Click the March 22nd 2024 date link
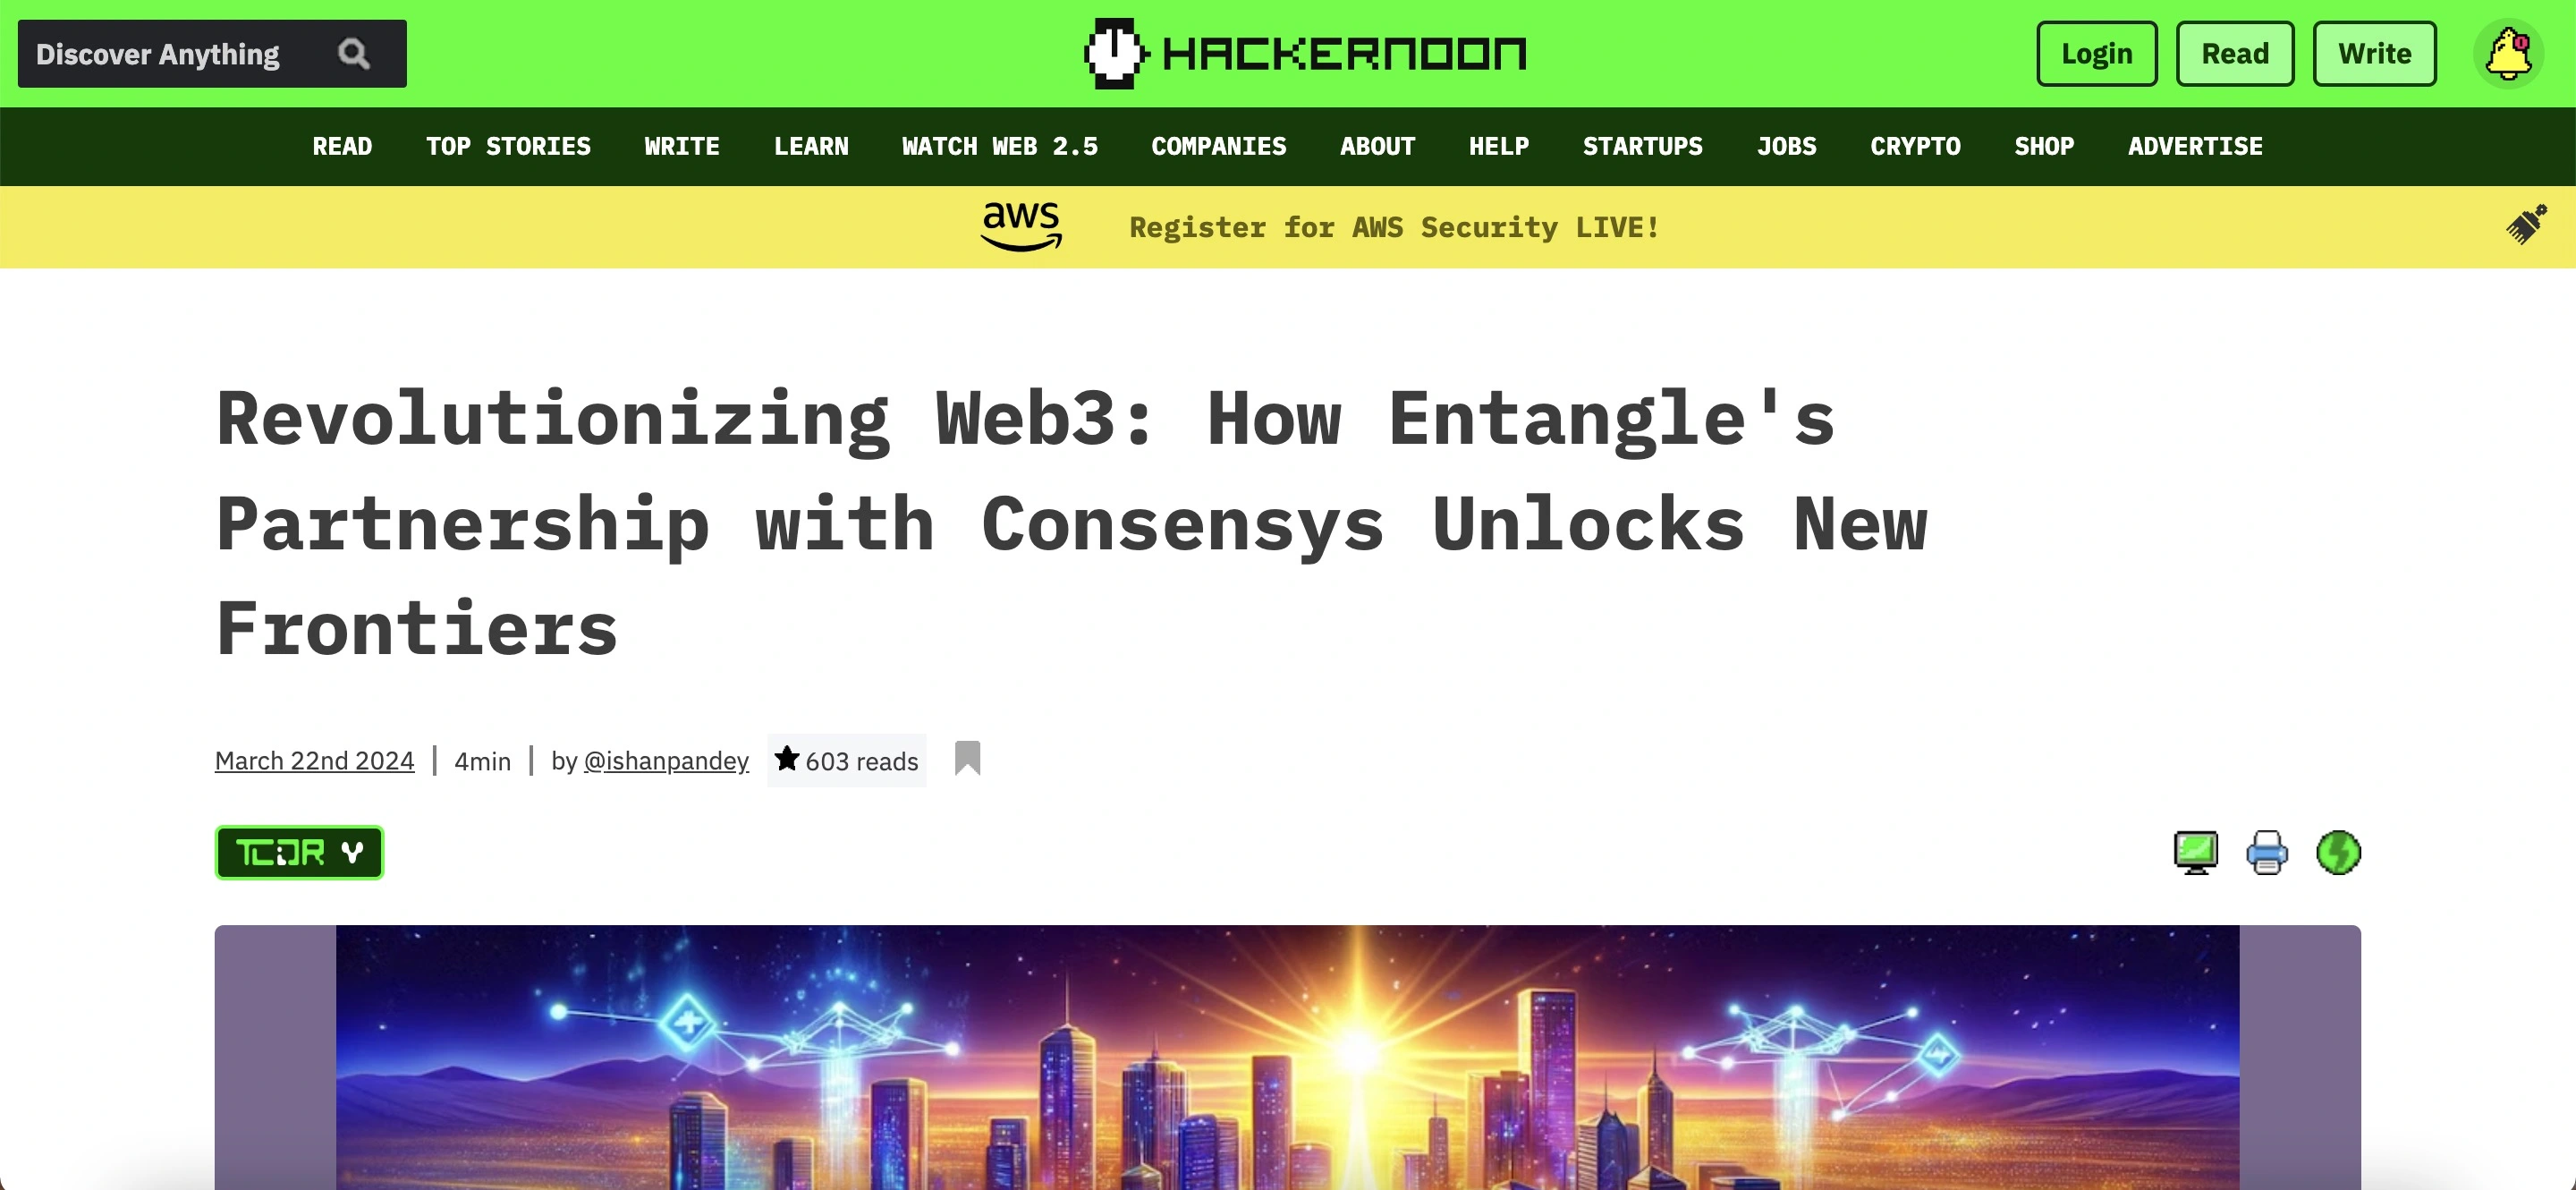2576x1190 pixels. [314, 761]
